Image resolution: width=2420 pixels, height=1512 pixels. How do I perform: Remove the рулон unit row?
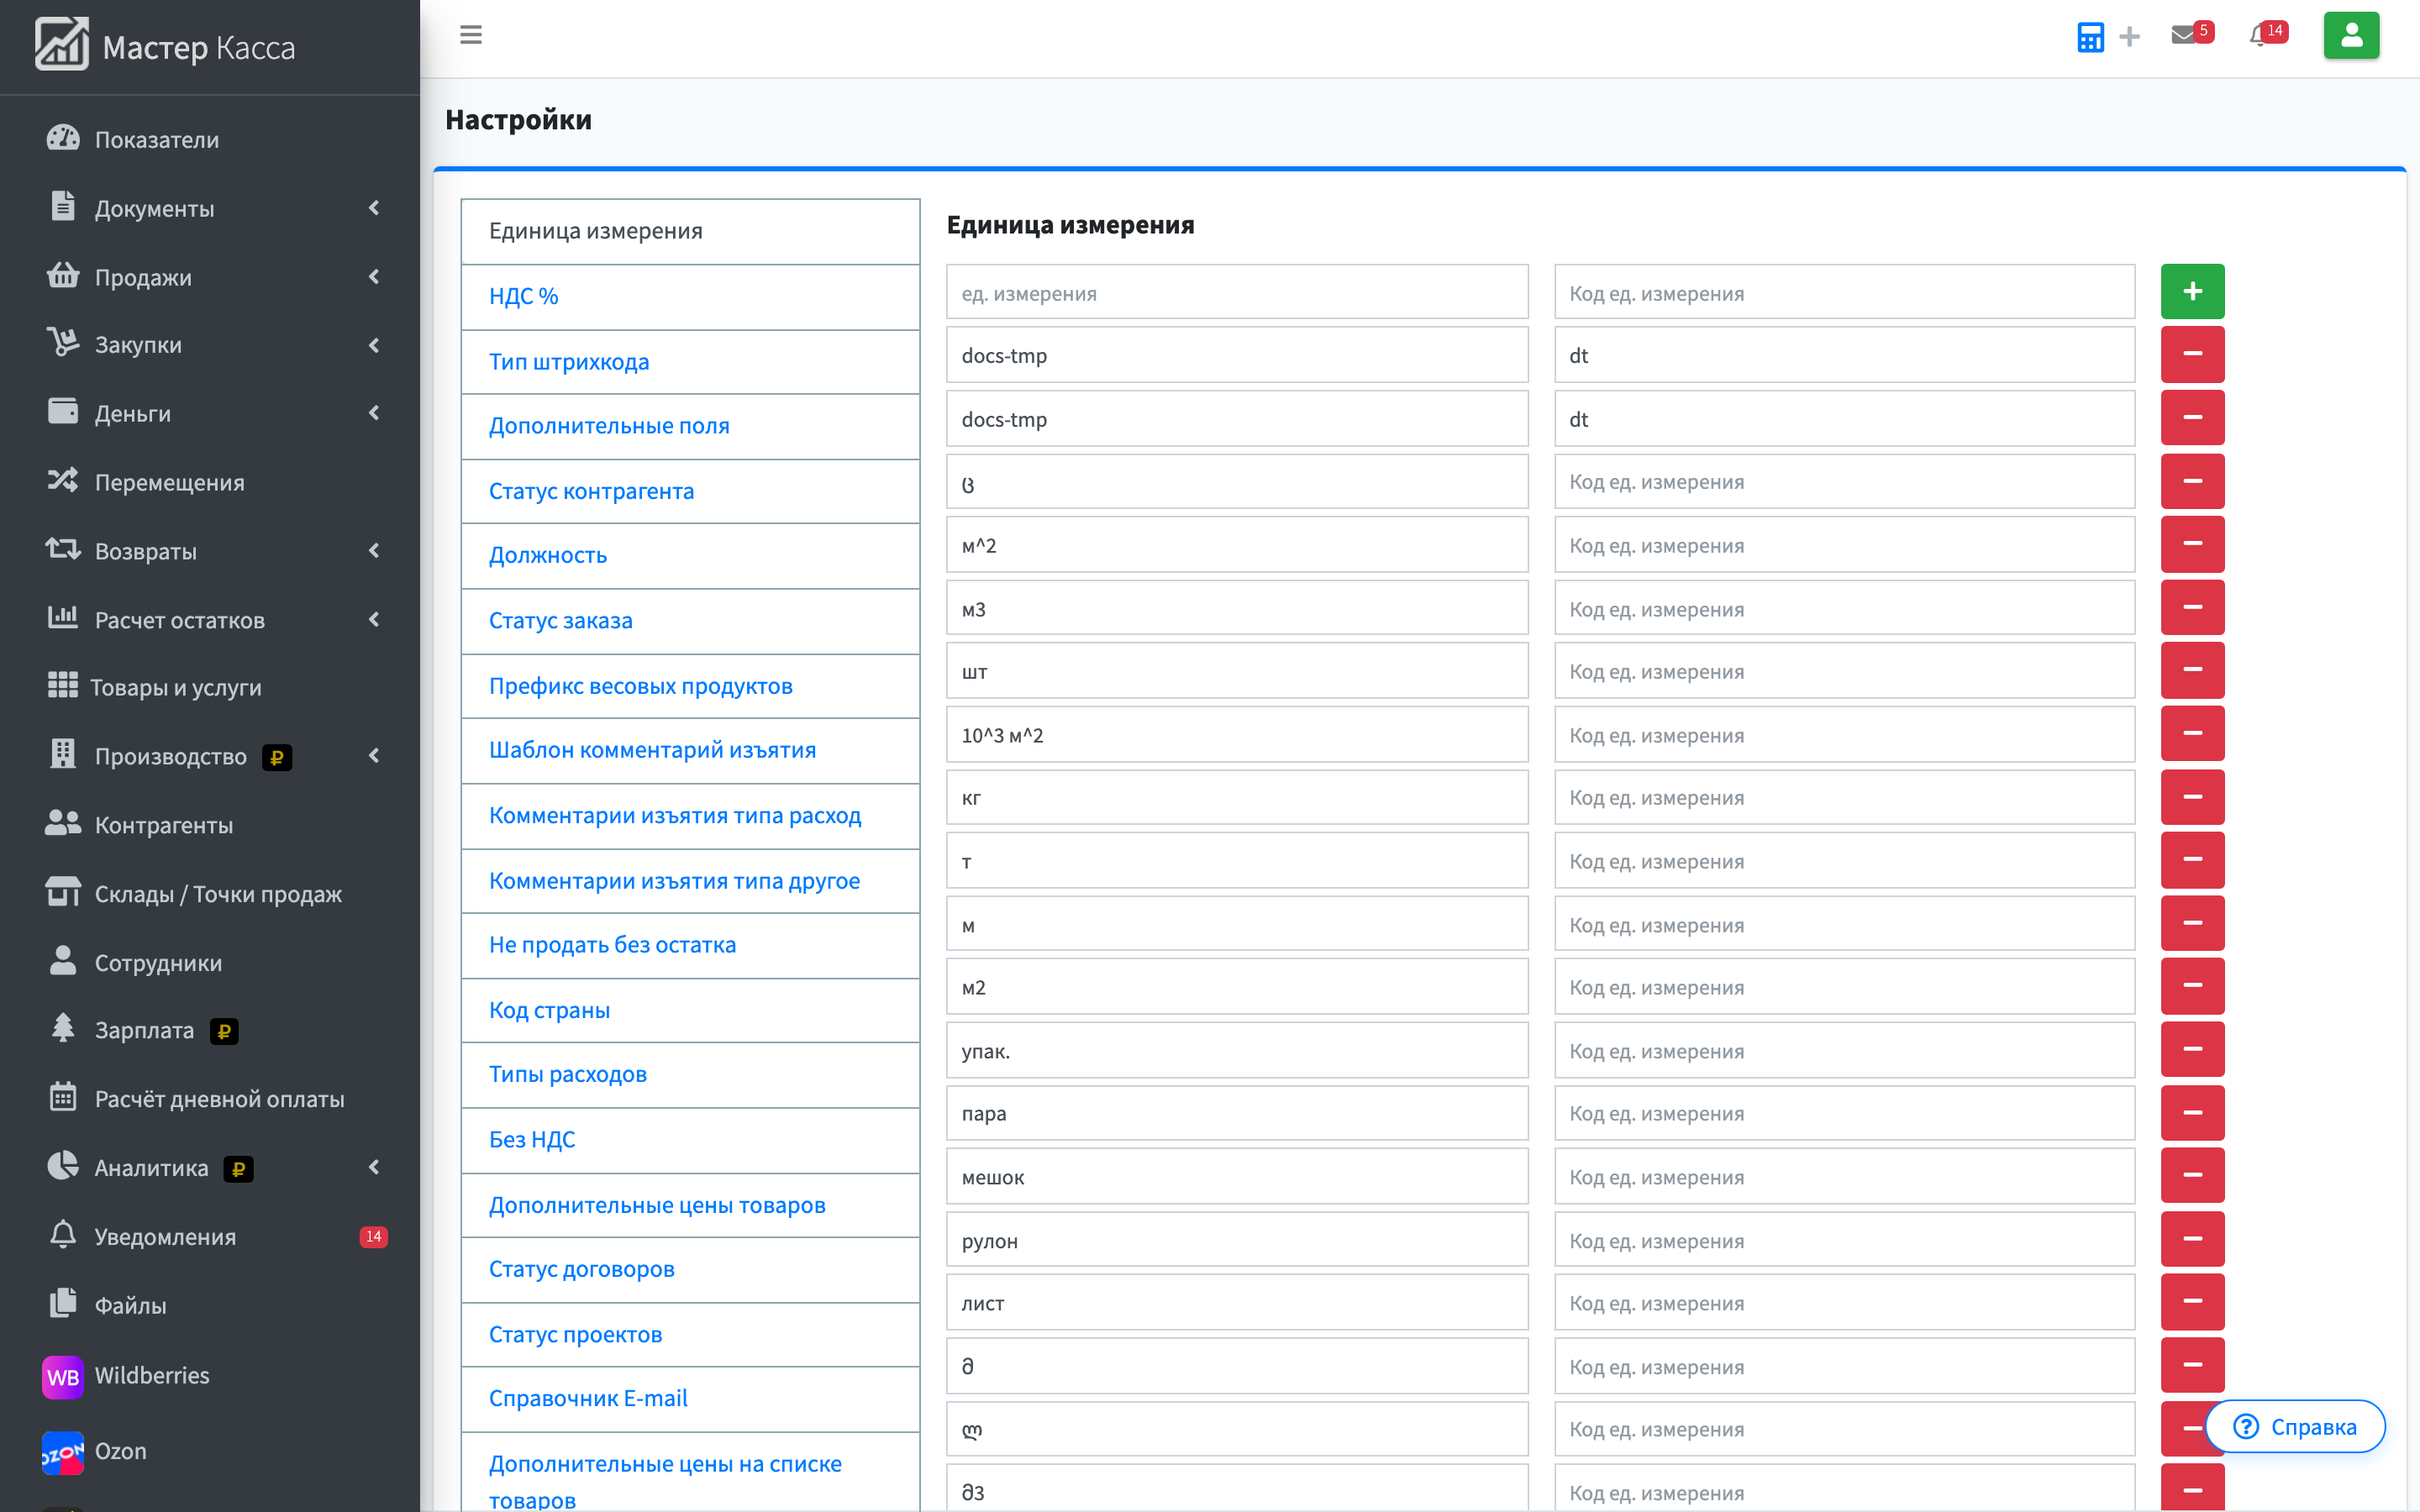tap(2192, 1239)
